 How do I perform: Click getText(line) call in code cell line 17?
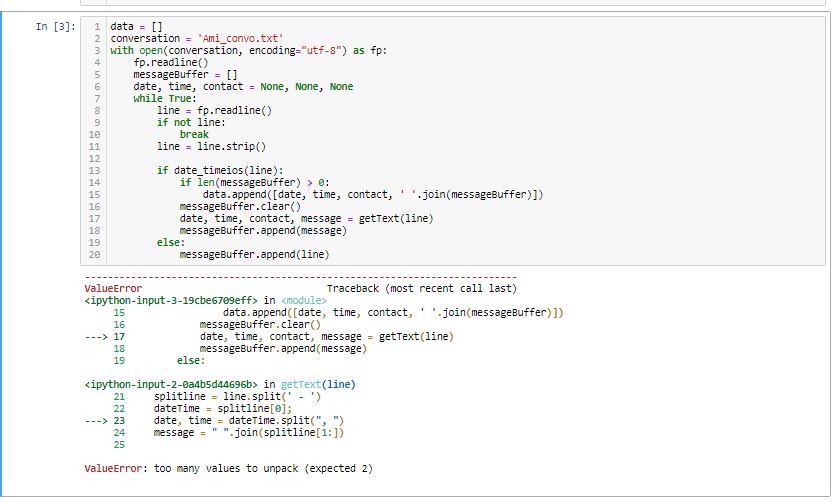tap(395, 219)
